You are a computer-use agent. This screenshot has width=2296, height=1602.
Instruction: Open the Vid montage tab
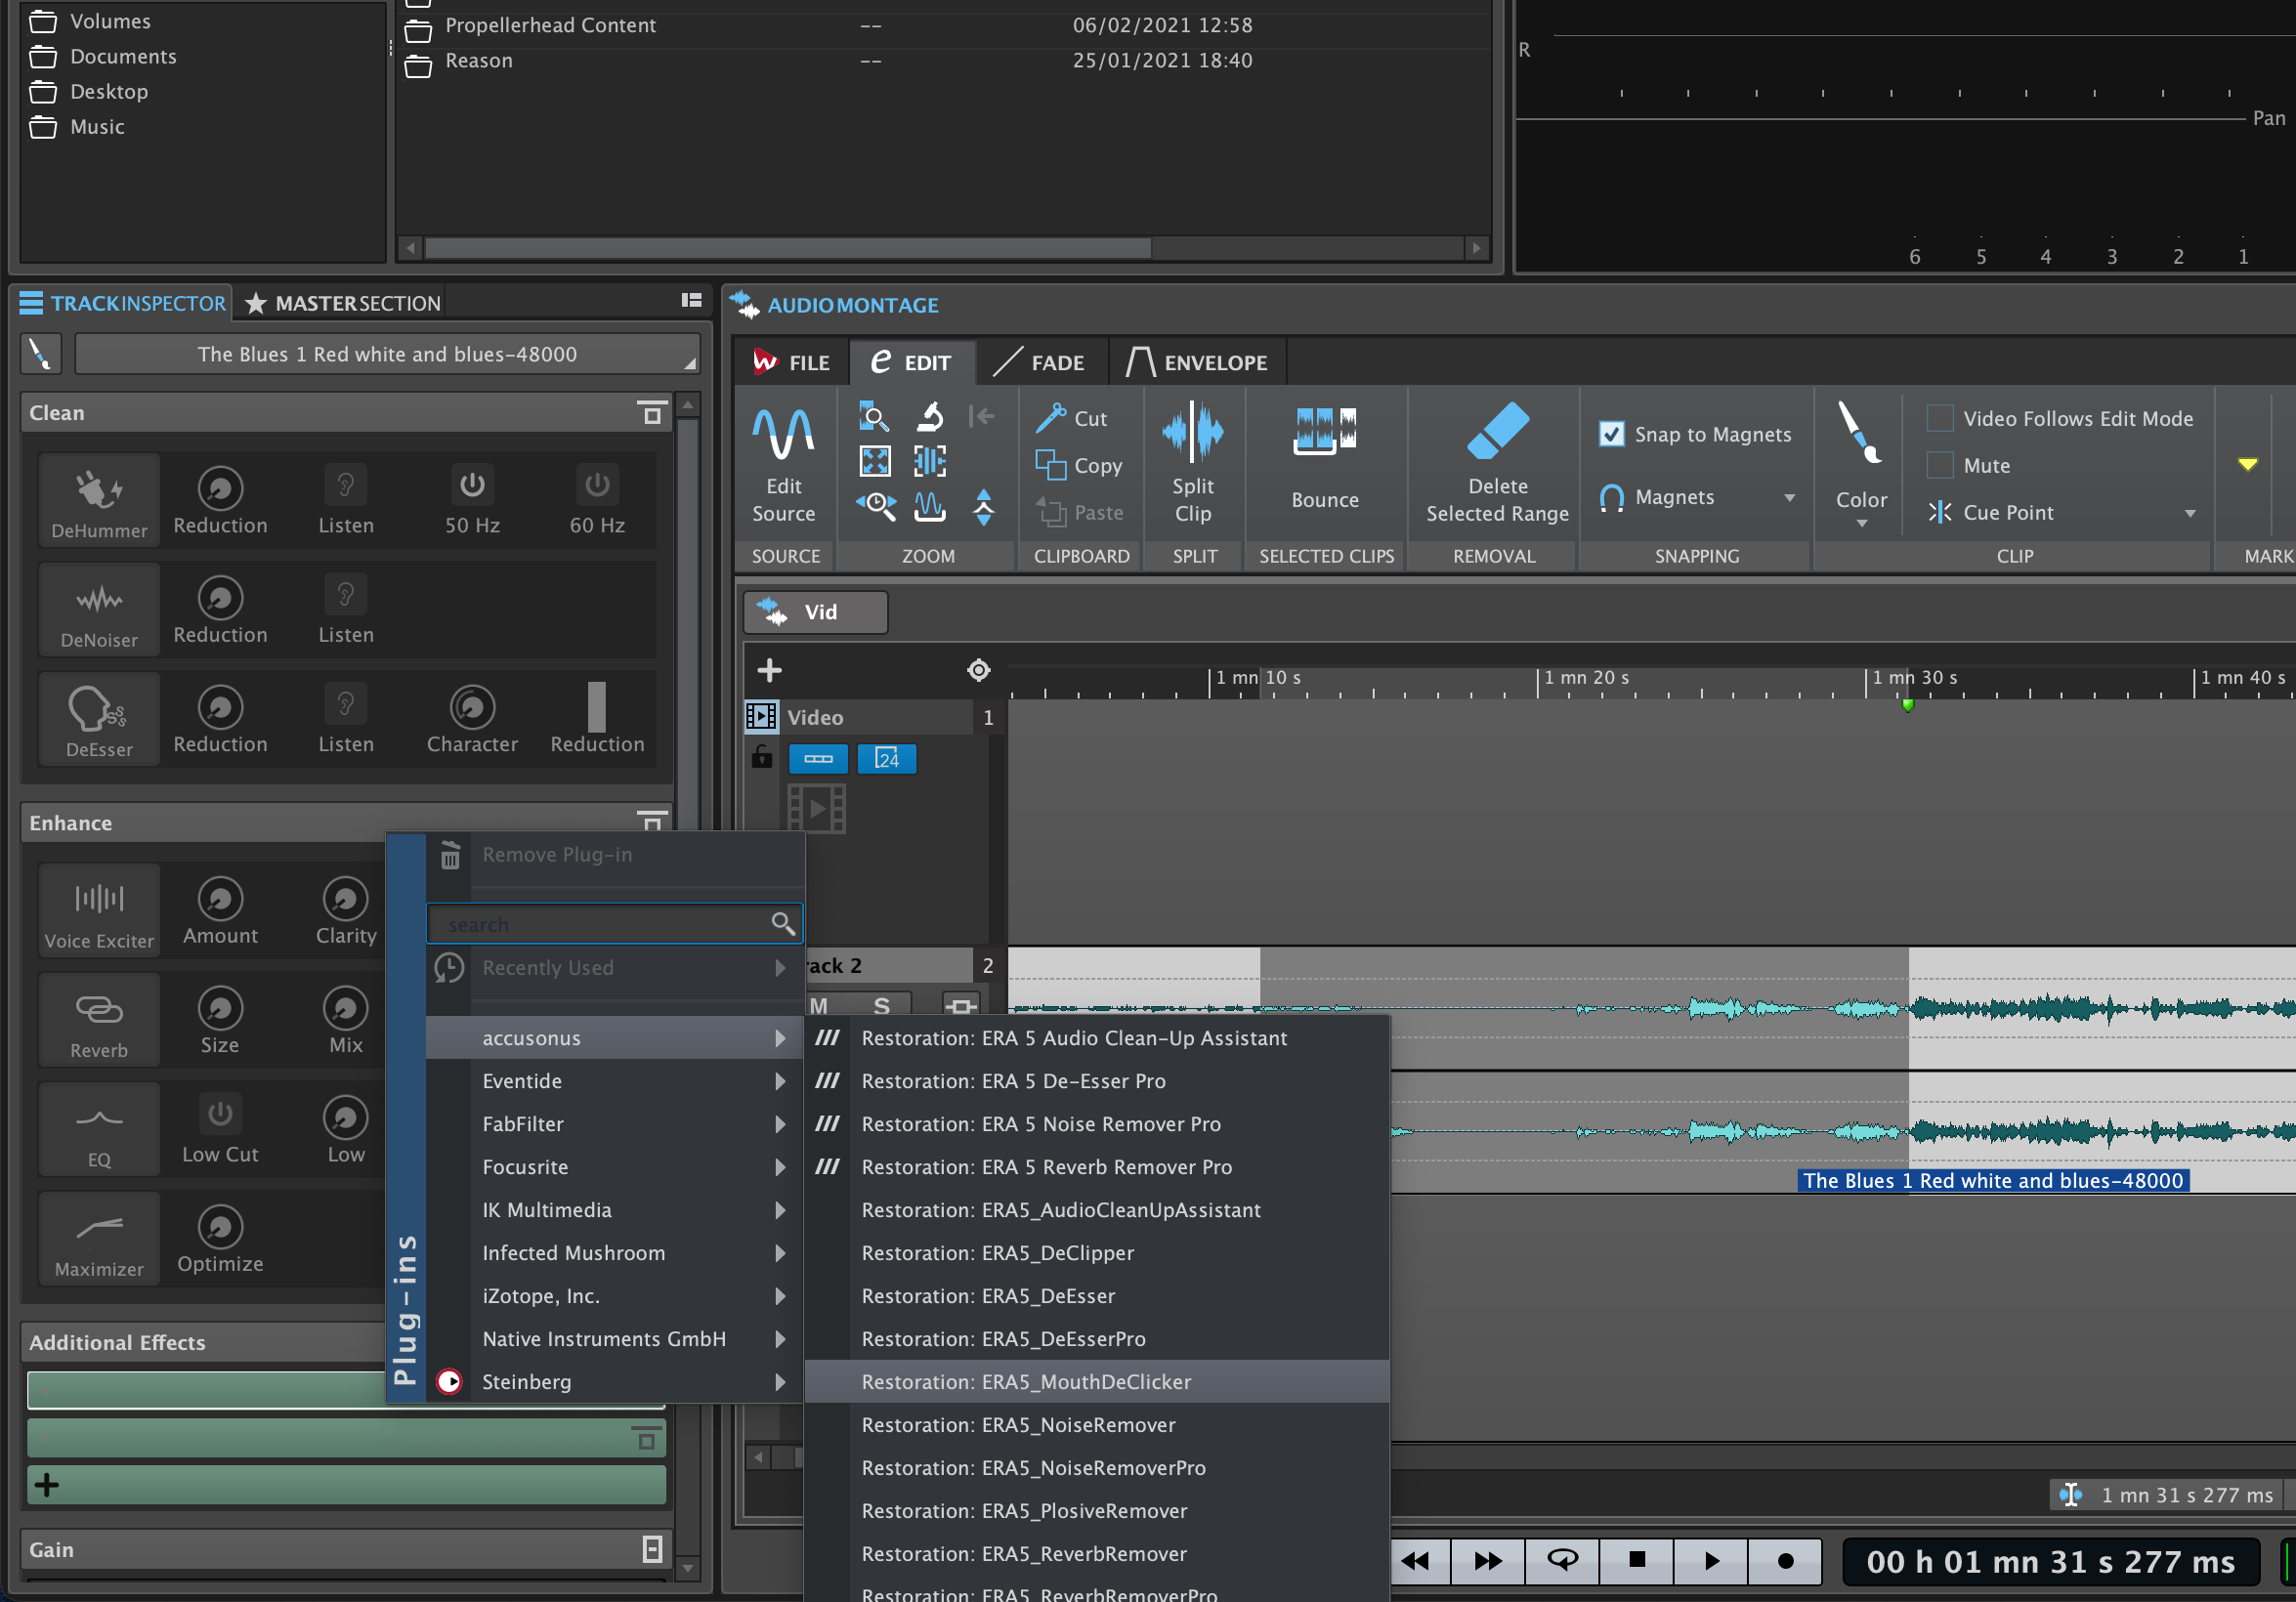click(814, 612)
